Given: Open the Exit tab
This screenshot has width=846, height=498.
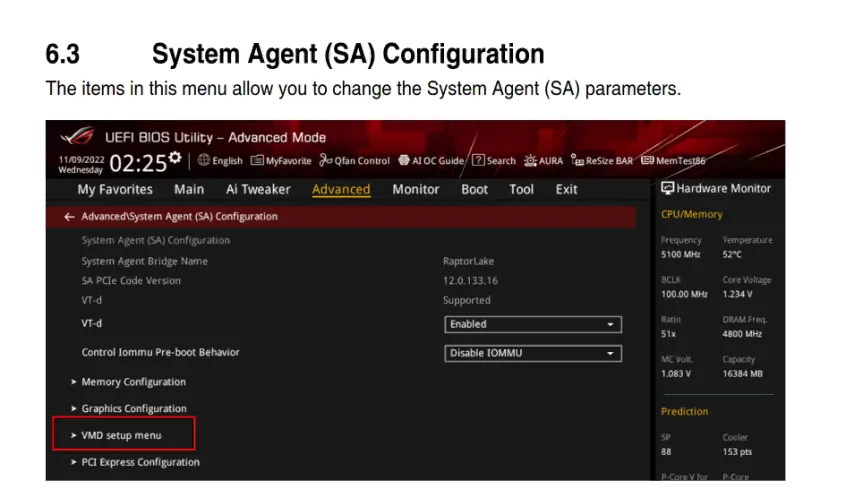Looking at the screenshot, I should click(x=567, y=189).
